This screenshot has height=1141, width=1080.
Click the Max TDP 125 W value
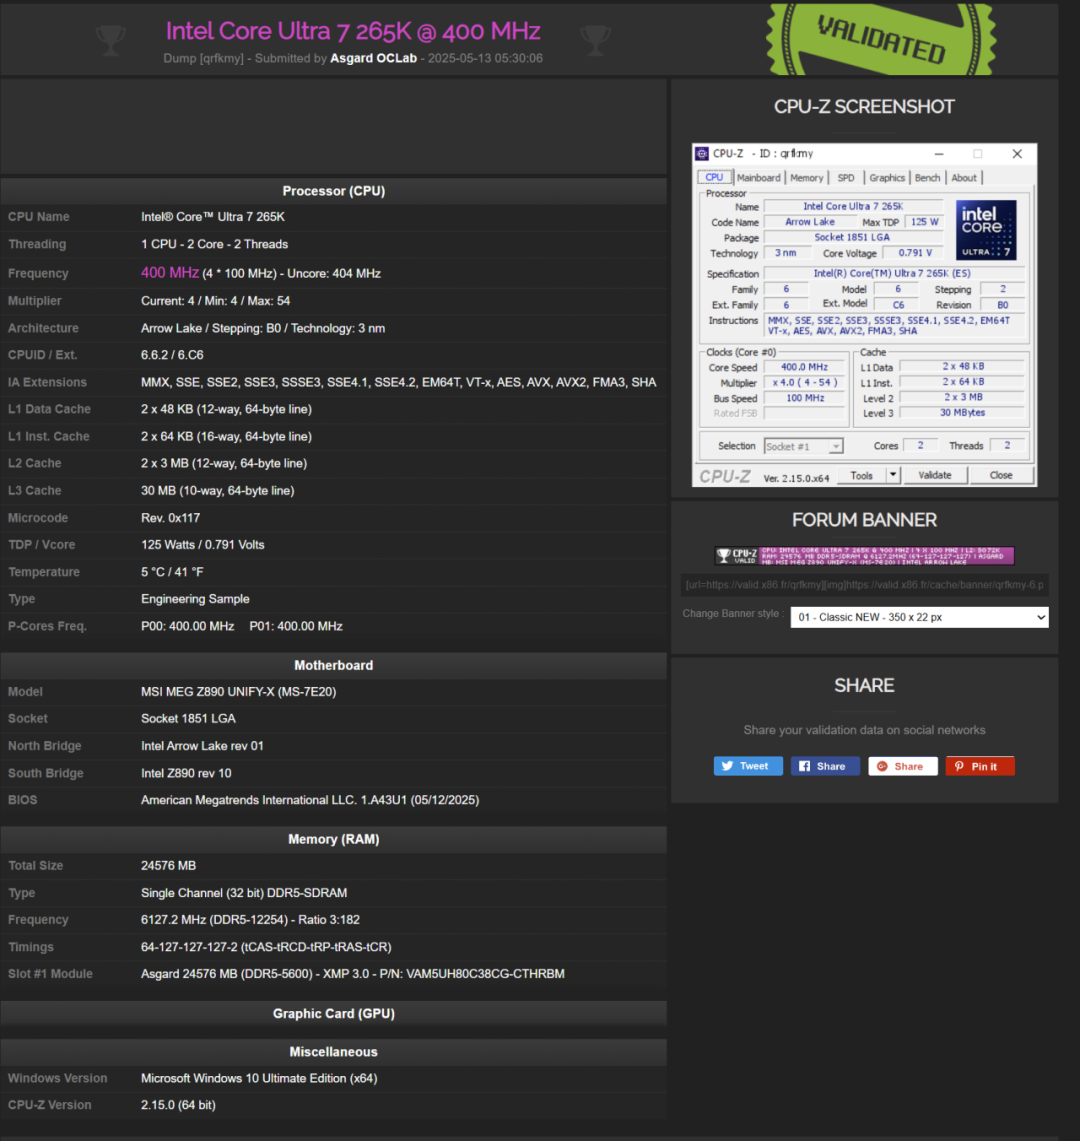coord(924,222)
